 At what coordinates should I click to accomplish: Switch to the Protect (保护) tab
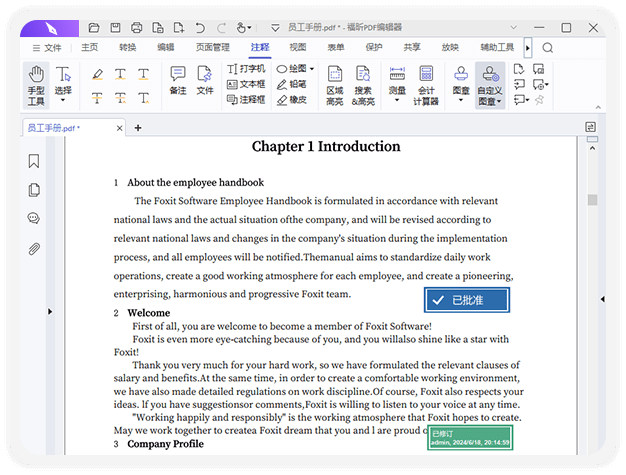click(x=374, y=48)
